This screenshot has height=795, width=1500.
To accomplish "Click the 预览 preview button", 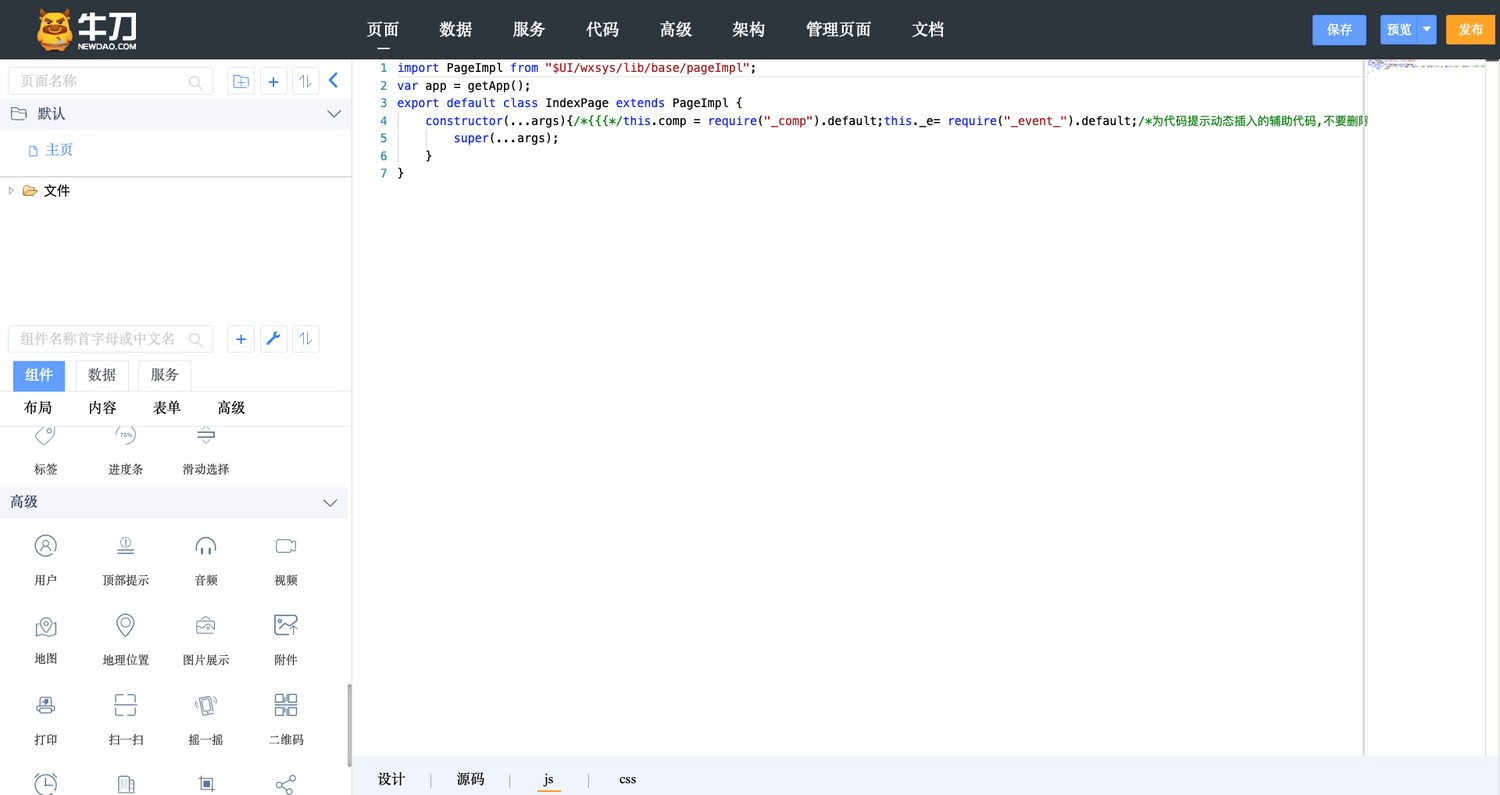I will pos(1399,30).
